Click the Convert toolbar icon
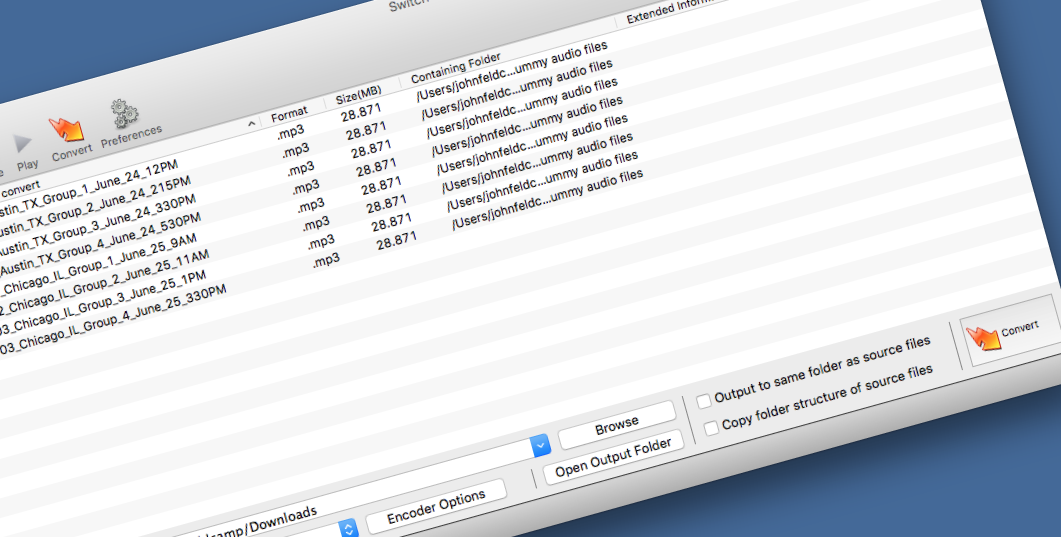The height and width of the screenshot is (537, 1061). [x=68, y=139]
